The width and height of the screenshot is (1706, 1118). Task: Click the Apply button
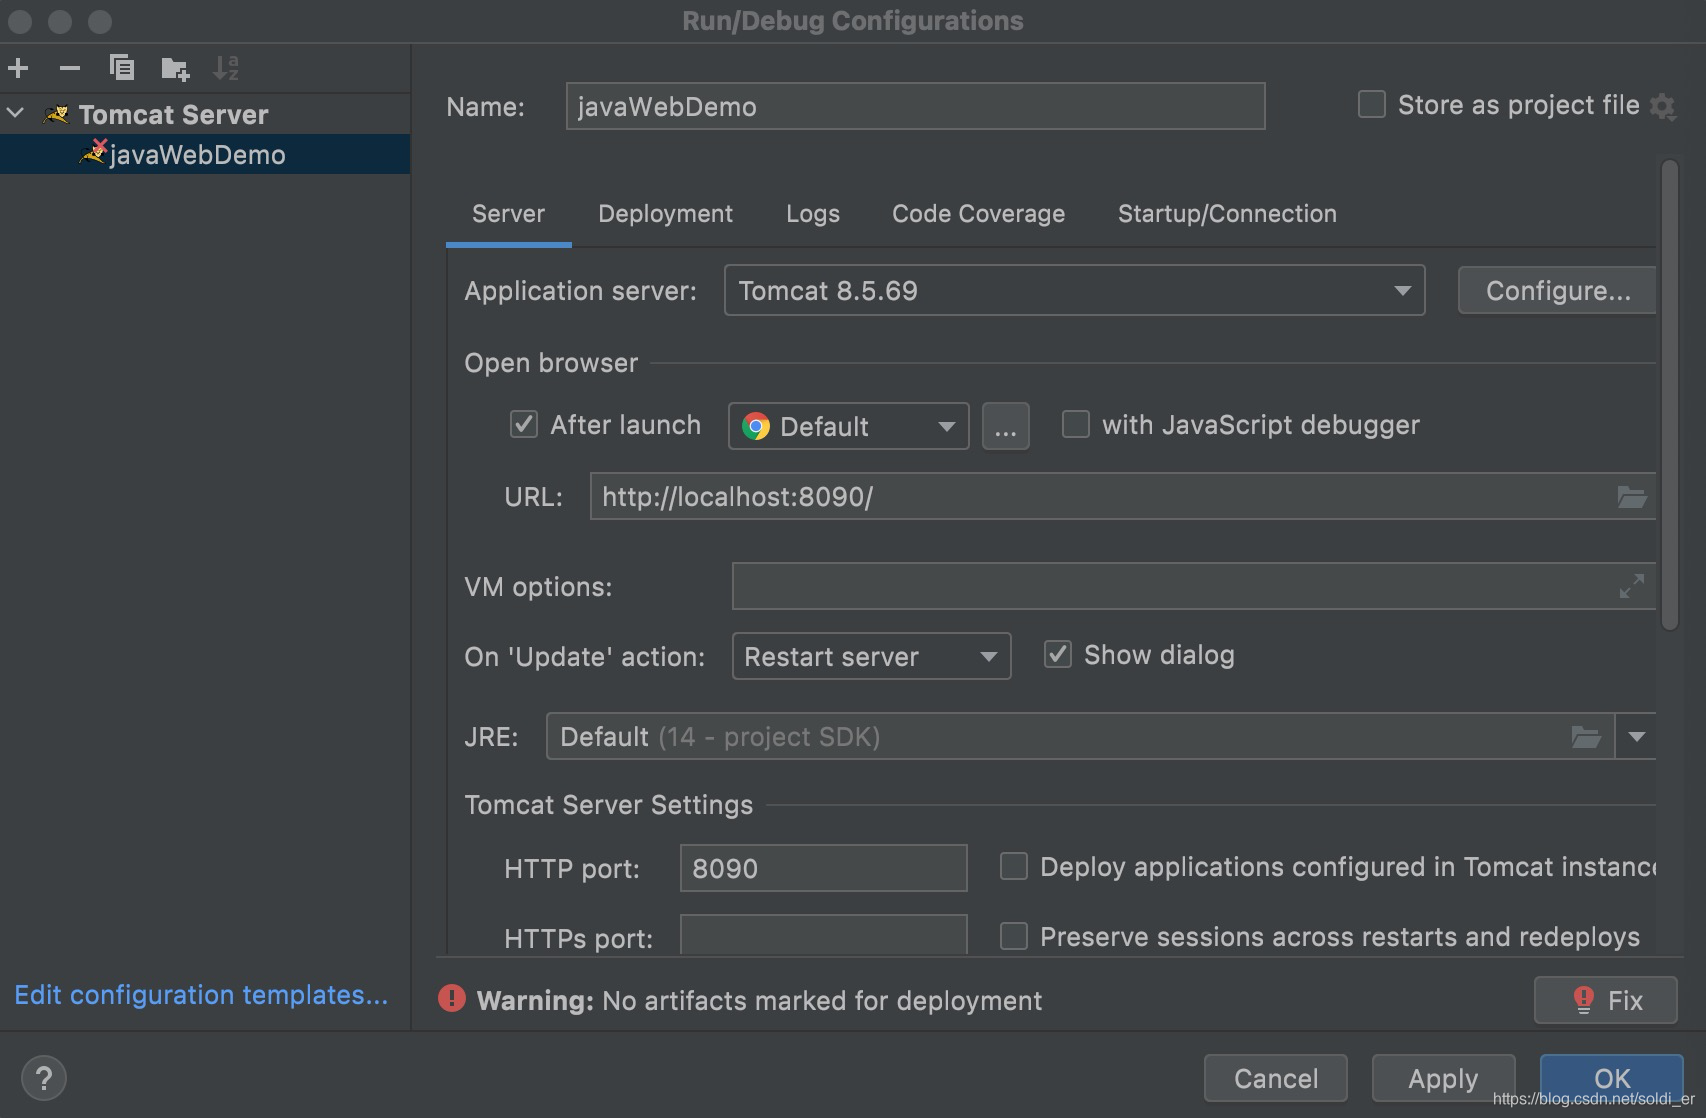click(1443, 1078)
